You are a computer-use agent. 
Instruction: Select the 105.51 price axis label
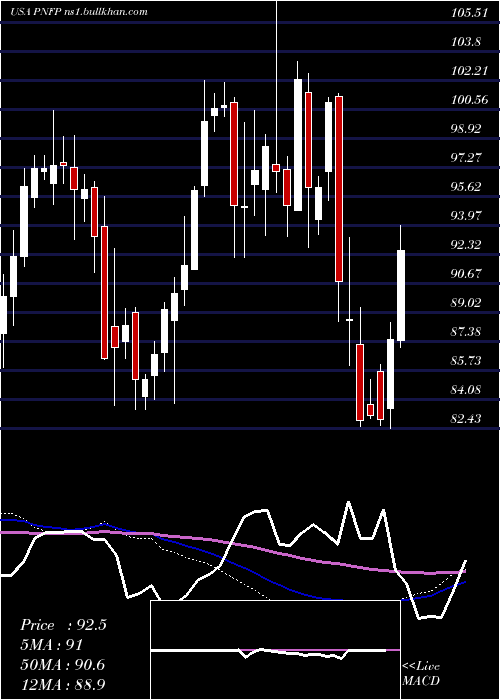pyautogui.click(x=469, y=13)
